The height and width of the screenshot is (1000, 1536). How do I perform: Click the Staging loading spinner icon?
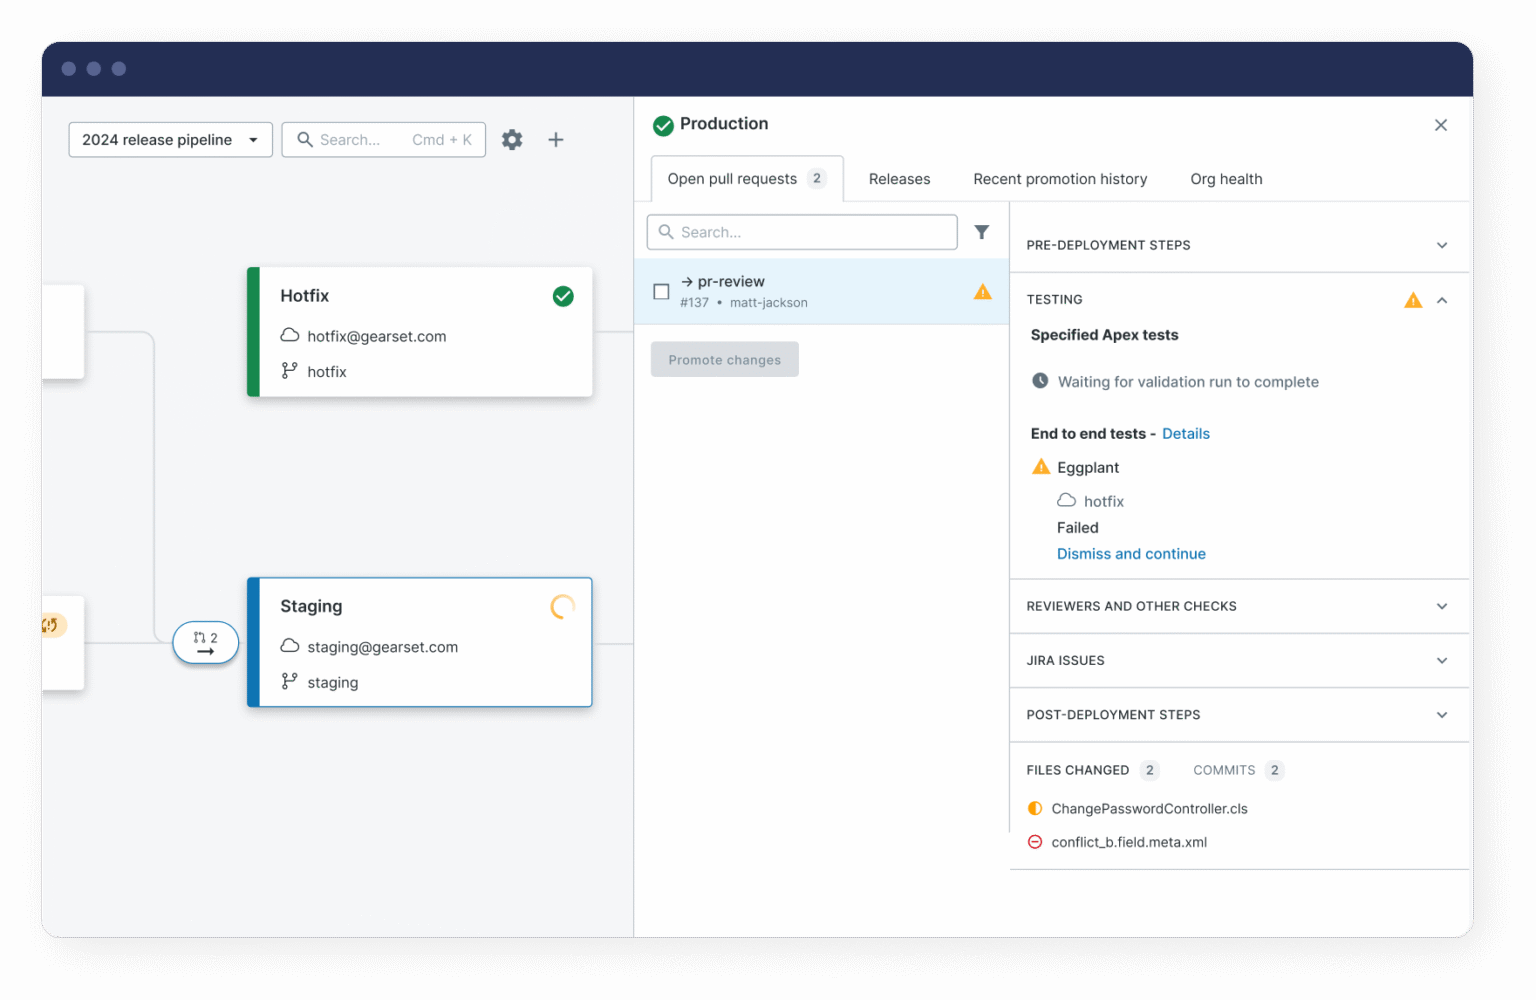point(563,607)
